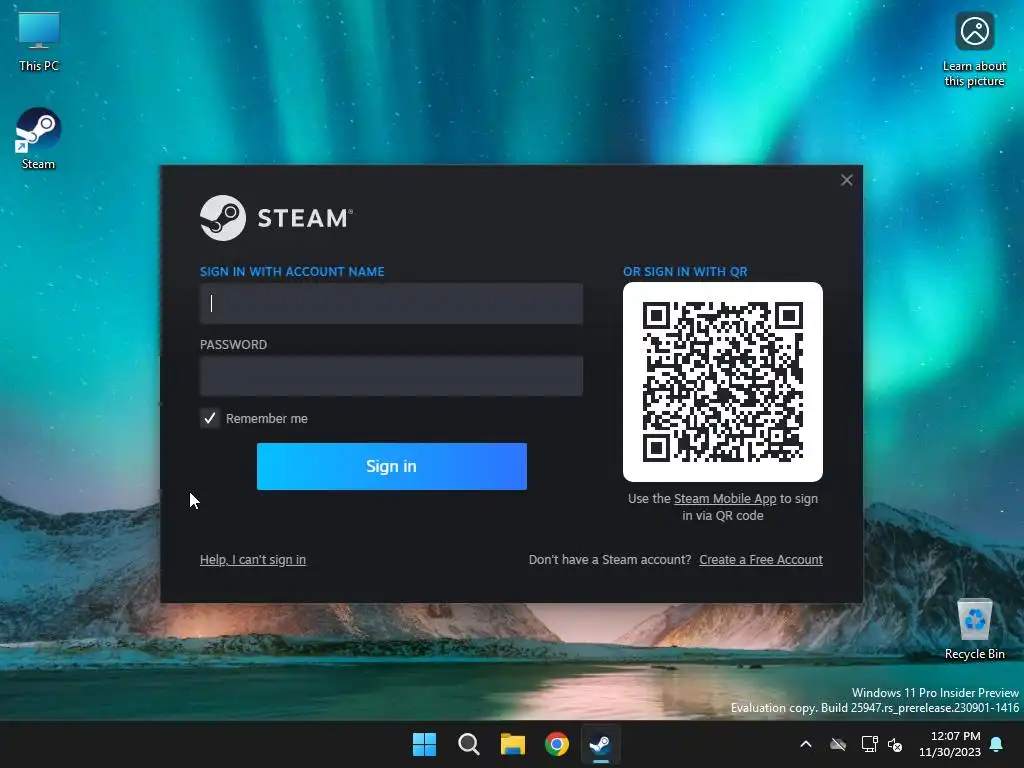1024x768 pixels.
Task: Open the Steam Mobile App link
Action: (x=725, y=499)
